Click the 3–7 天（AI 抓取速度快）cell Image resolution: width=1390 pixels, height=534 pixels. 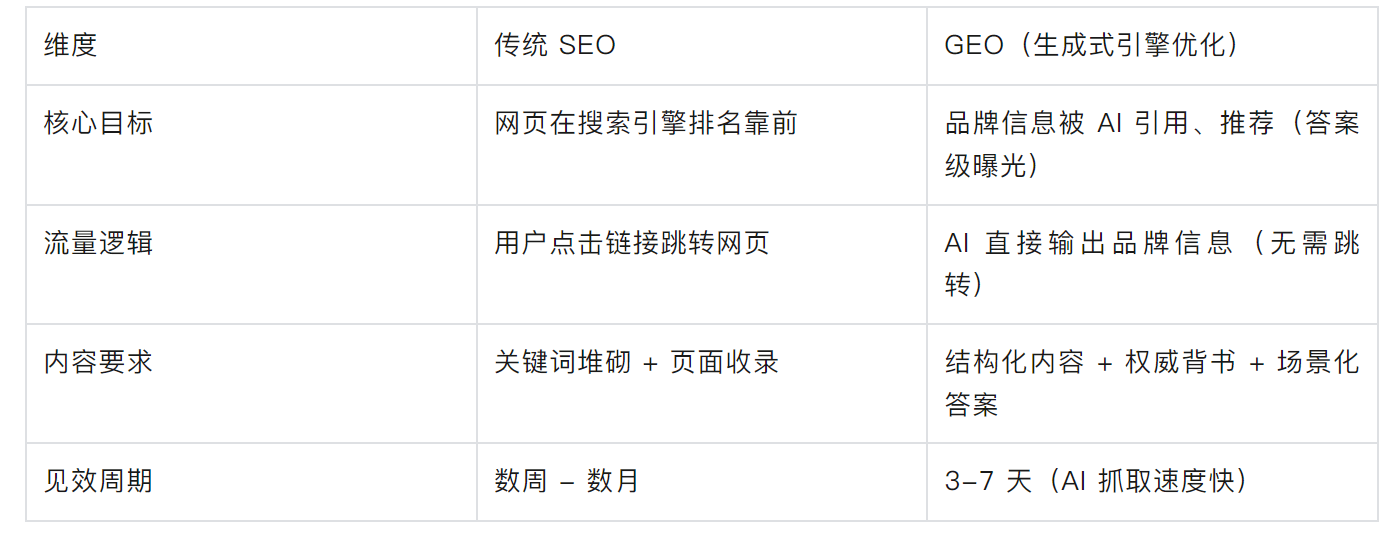[x=1096, y=481]
